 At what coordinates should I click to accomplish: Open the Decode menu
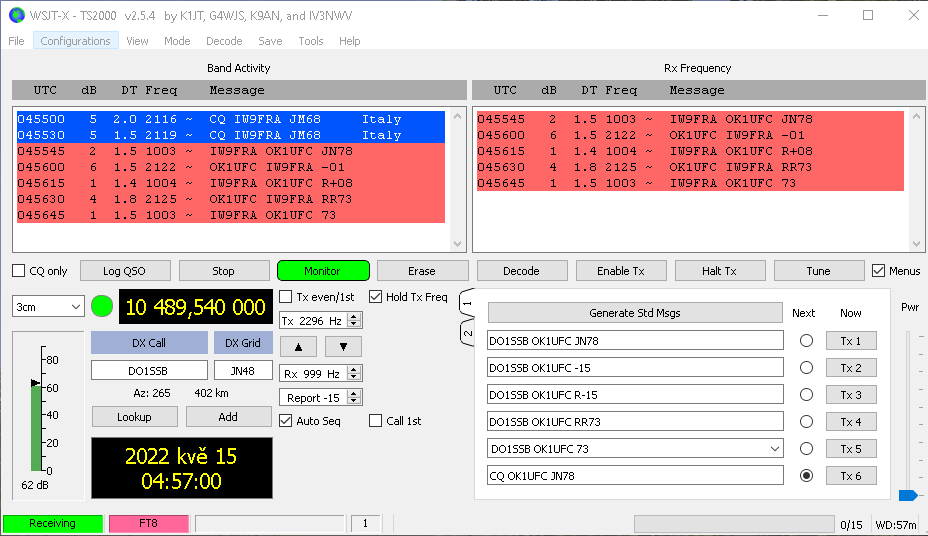click(x=224, y=41)
